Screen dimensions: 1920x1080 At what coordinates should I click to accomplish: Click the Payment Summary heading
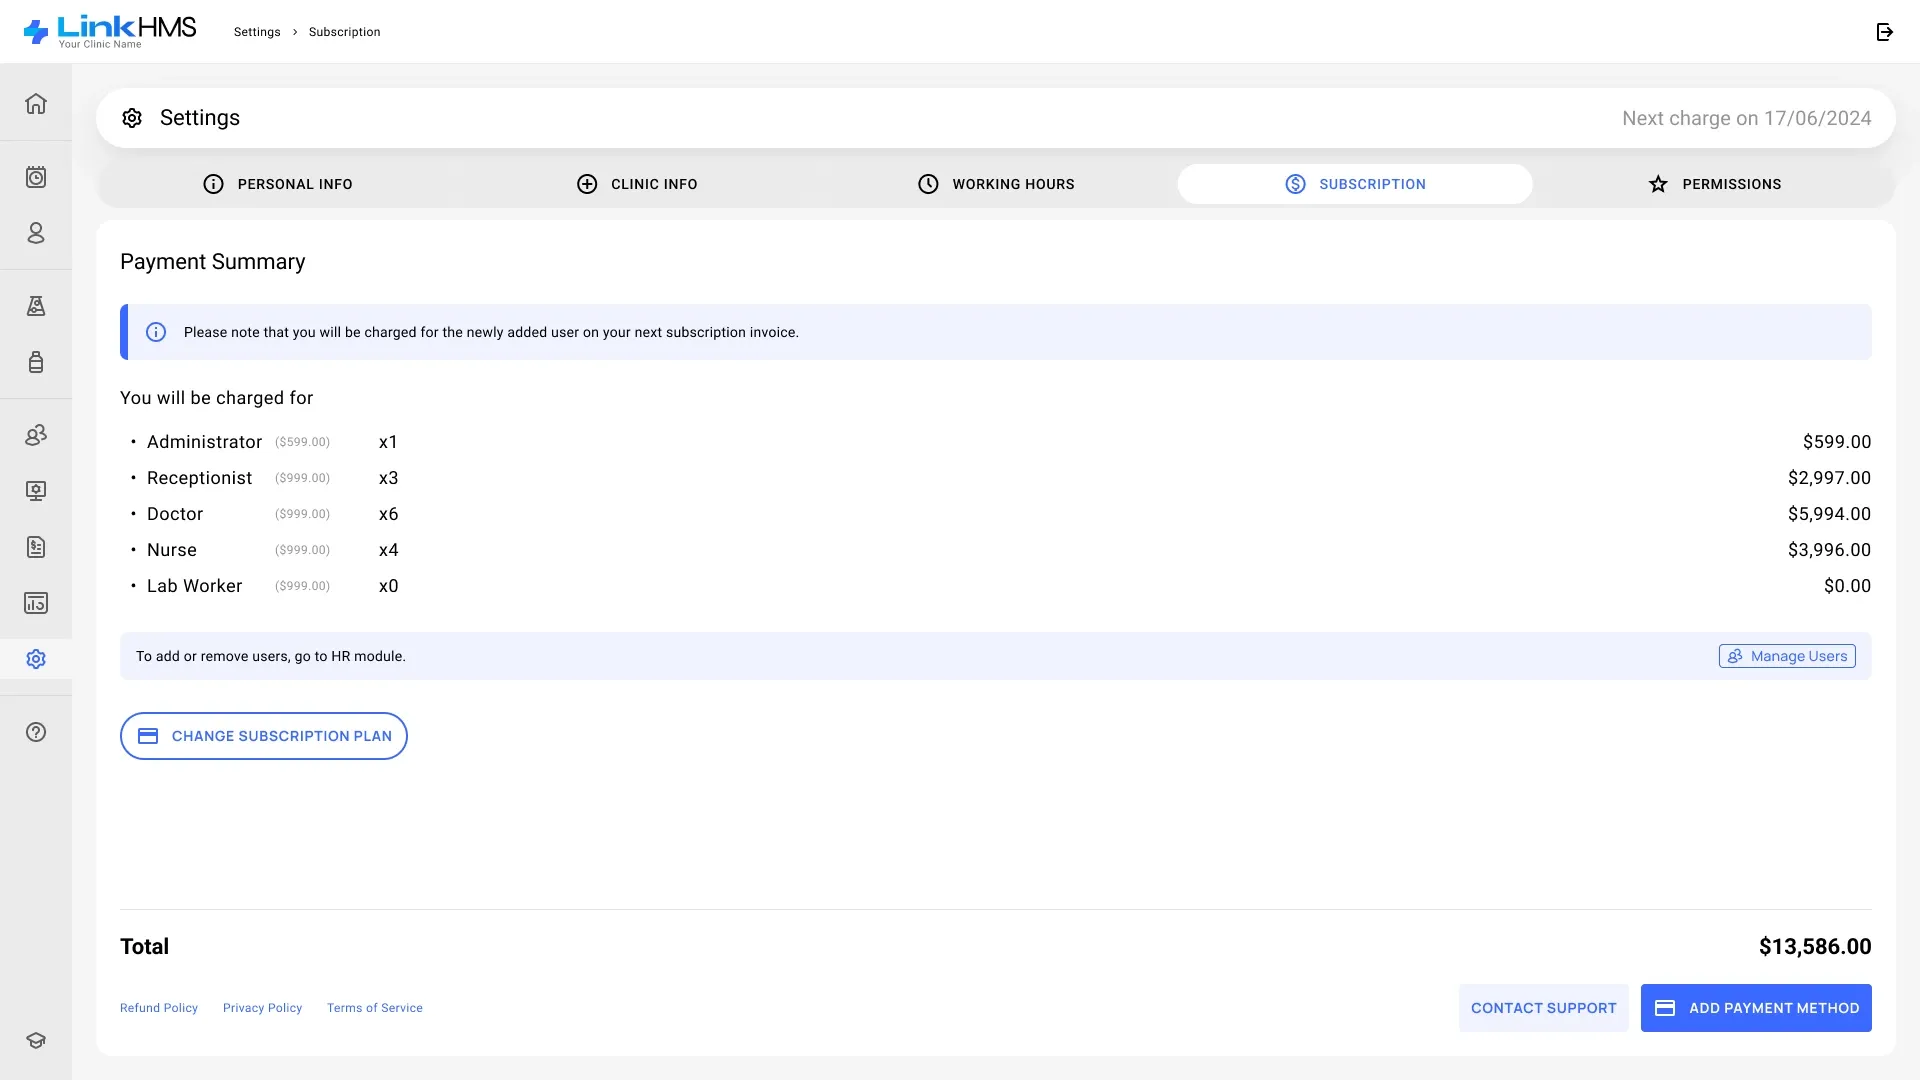(213, 262)
